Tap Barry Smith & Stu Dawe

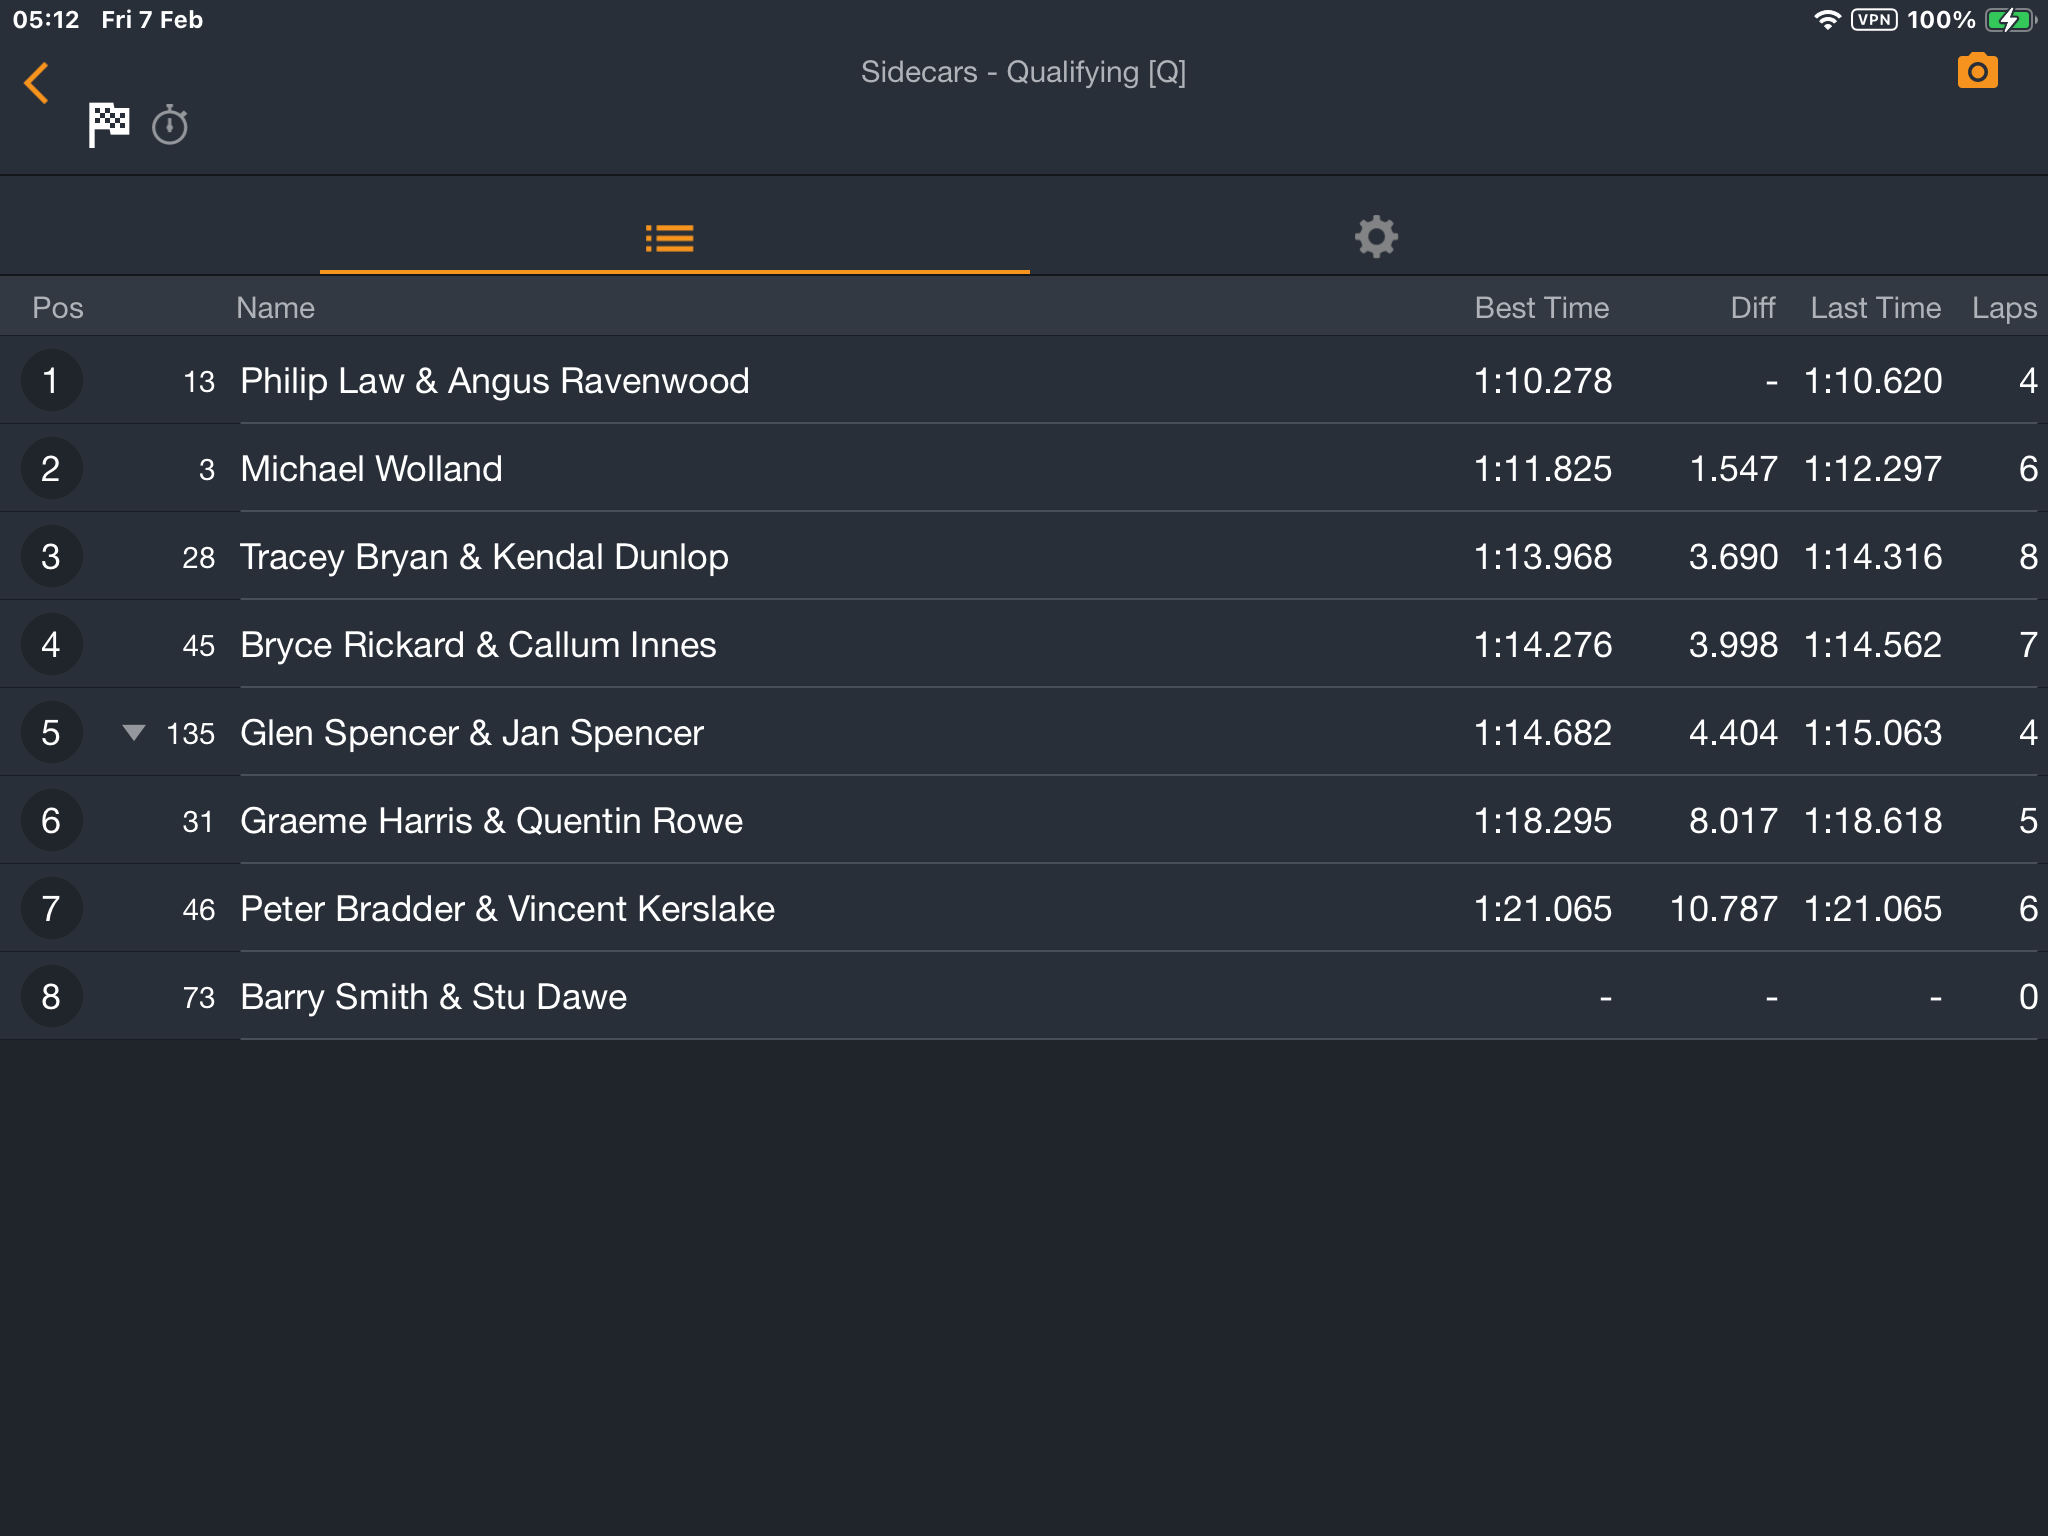433,997
